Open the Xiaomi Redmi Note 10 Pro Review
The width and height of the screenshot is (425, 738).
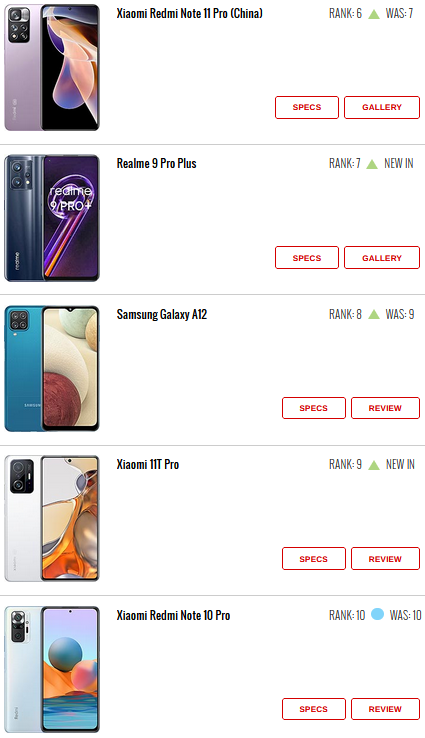[385, 709]
